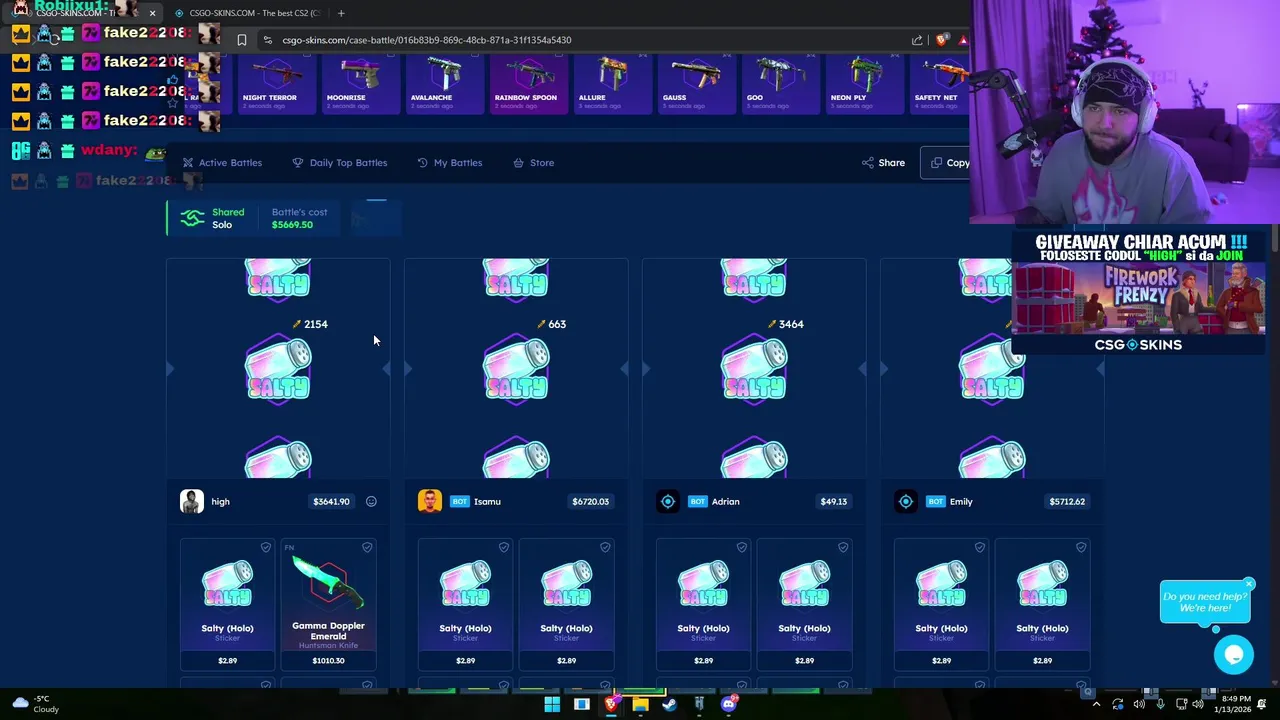Click the shield check on Adrian's first Salty card
This screenshot has width=1280, height=720.
click(x=742, y=547)
